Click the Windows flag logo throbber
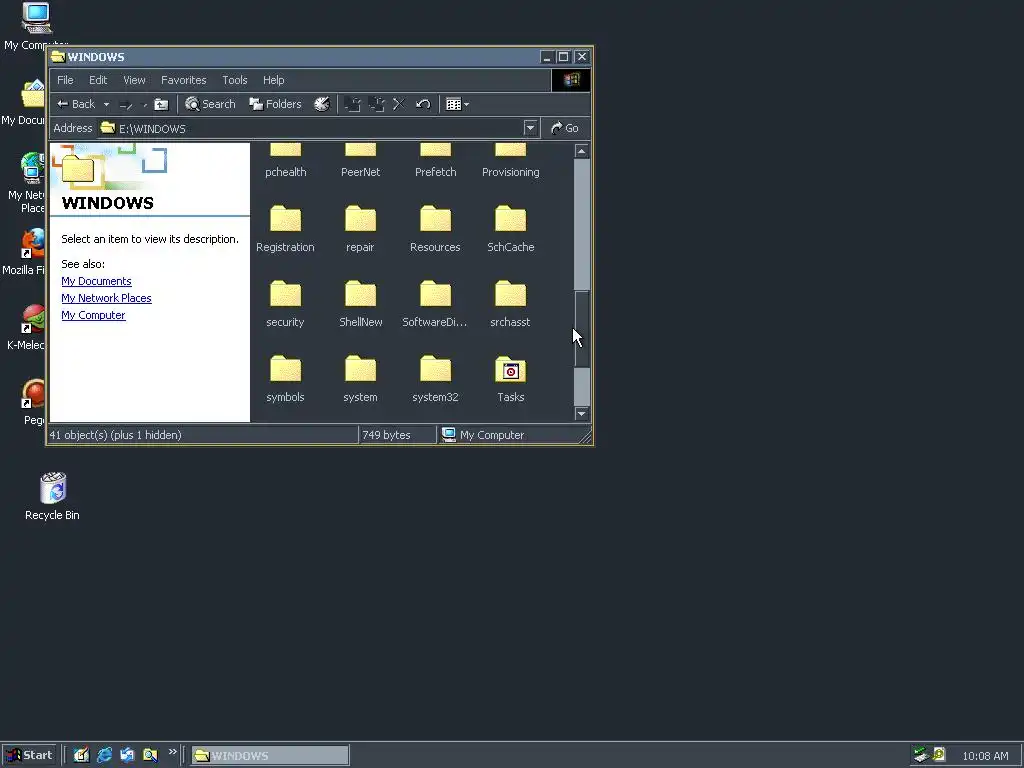1024x768 pixels. (x=571, y=80)
